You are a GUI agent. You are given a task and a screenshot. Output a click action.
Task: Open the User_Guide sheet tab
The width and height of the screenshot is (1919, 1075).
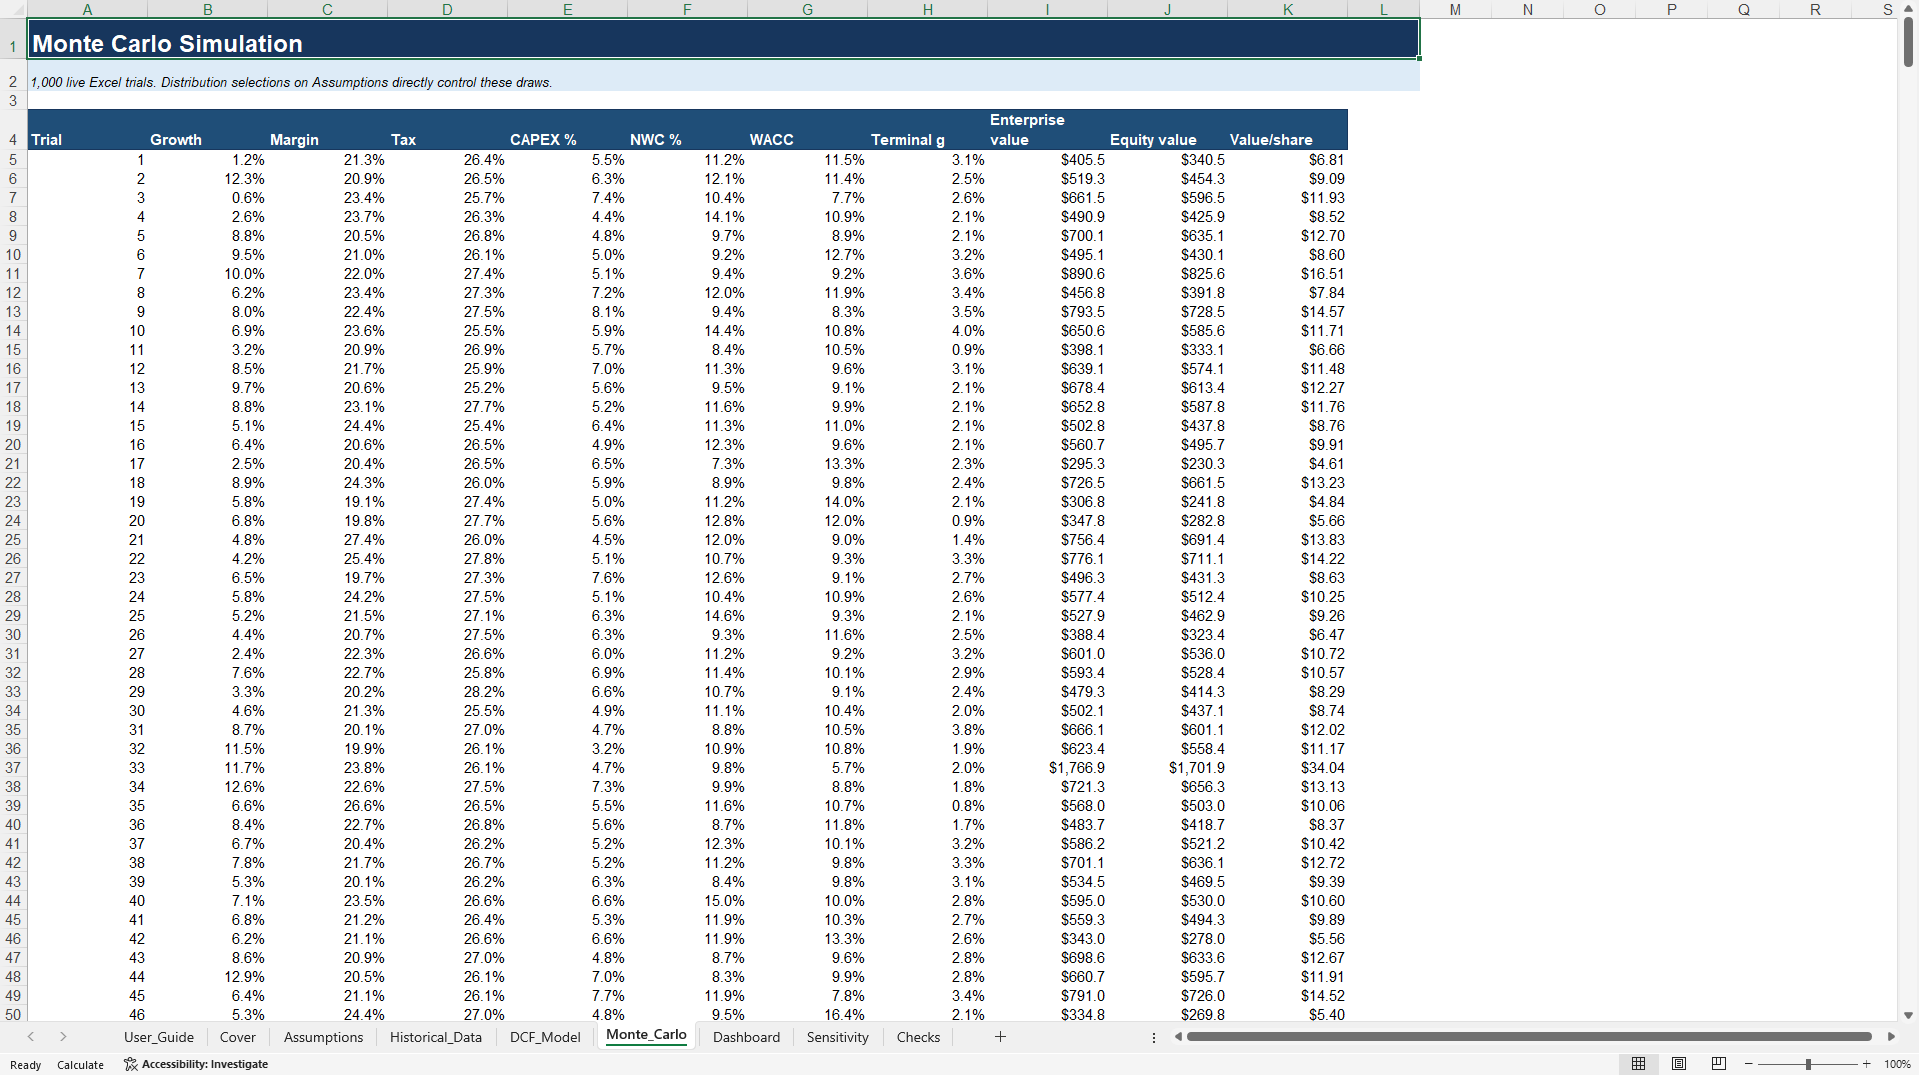click(x=159, y=1037)
